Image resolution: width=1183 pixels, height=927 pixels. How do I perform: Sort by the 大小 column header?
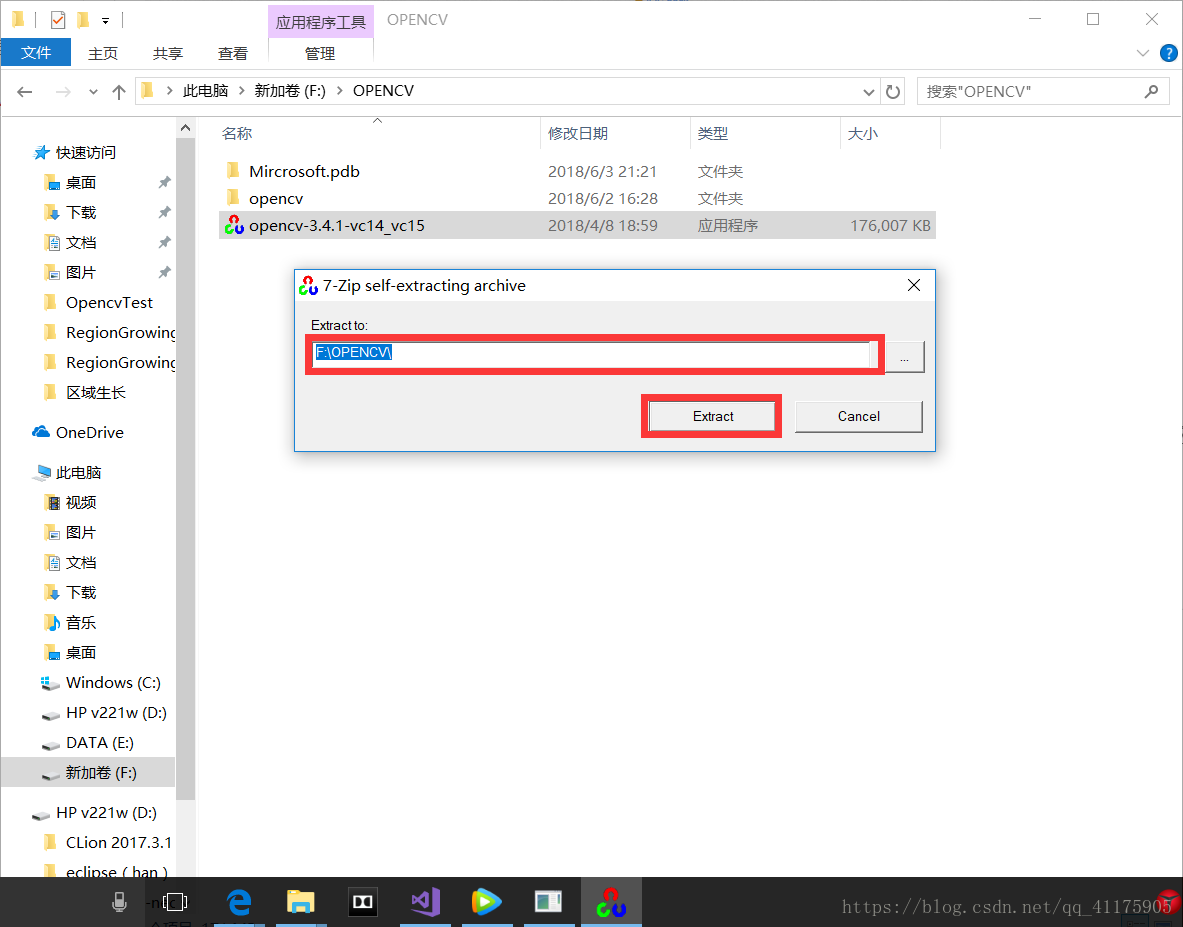pyautogui.click(x=890, y=134)
